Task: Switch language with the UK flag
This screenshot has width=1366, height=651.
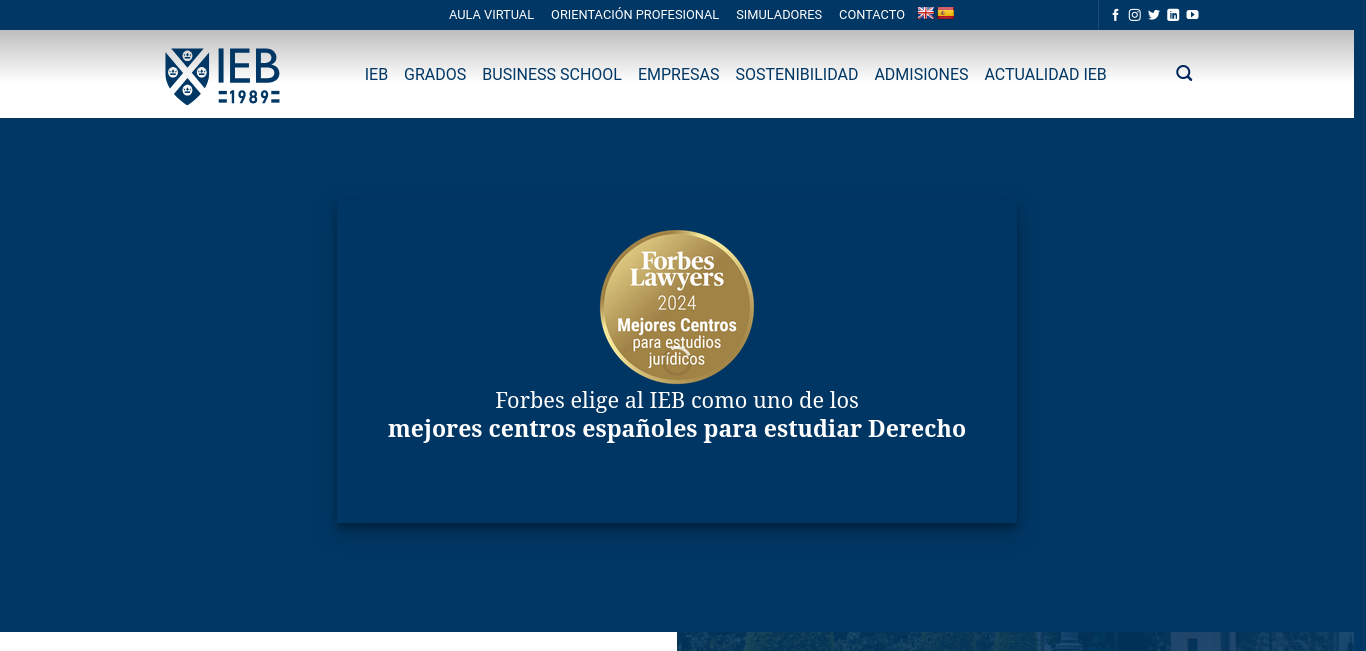Action: pyautogui.click(x=926, y=13)
